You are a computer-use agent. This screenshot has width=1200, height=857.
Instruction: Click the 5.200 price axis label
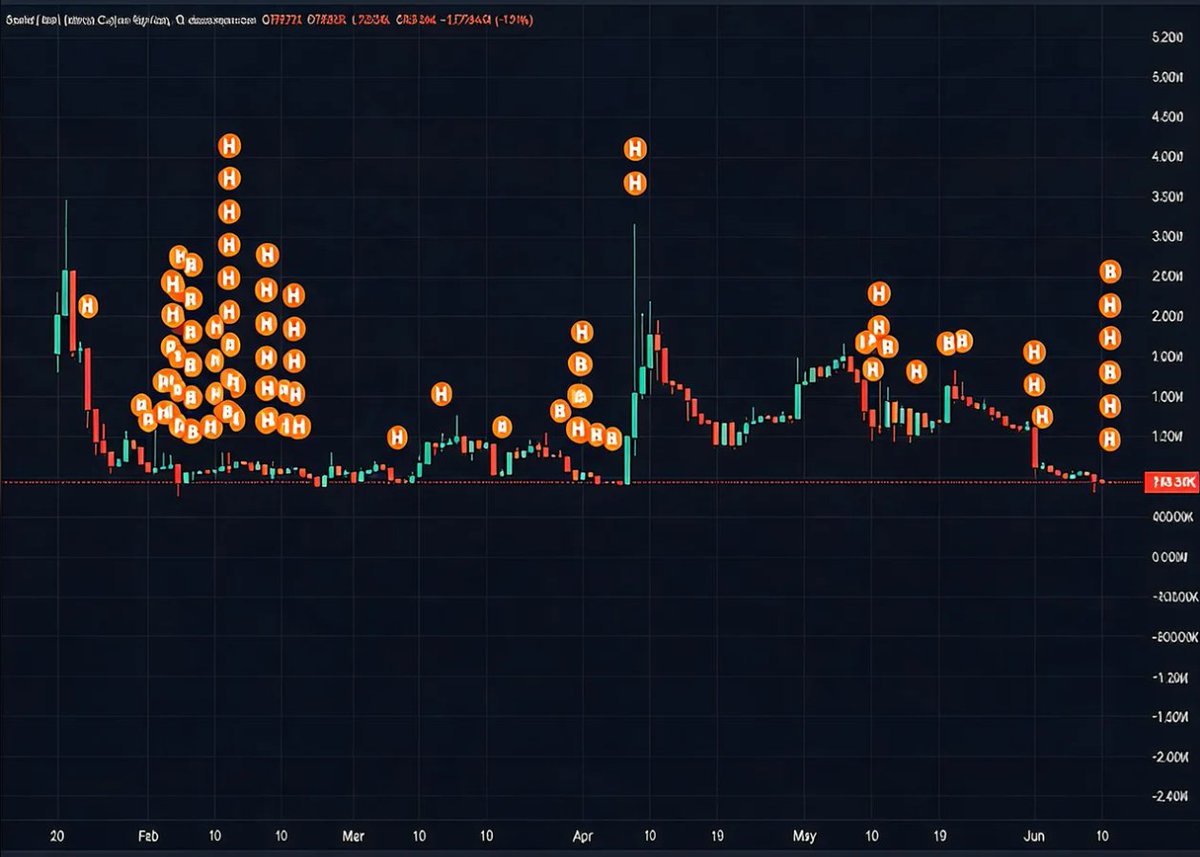1167,37
